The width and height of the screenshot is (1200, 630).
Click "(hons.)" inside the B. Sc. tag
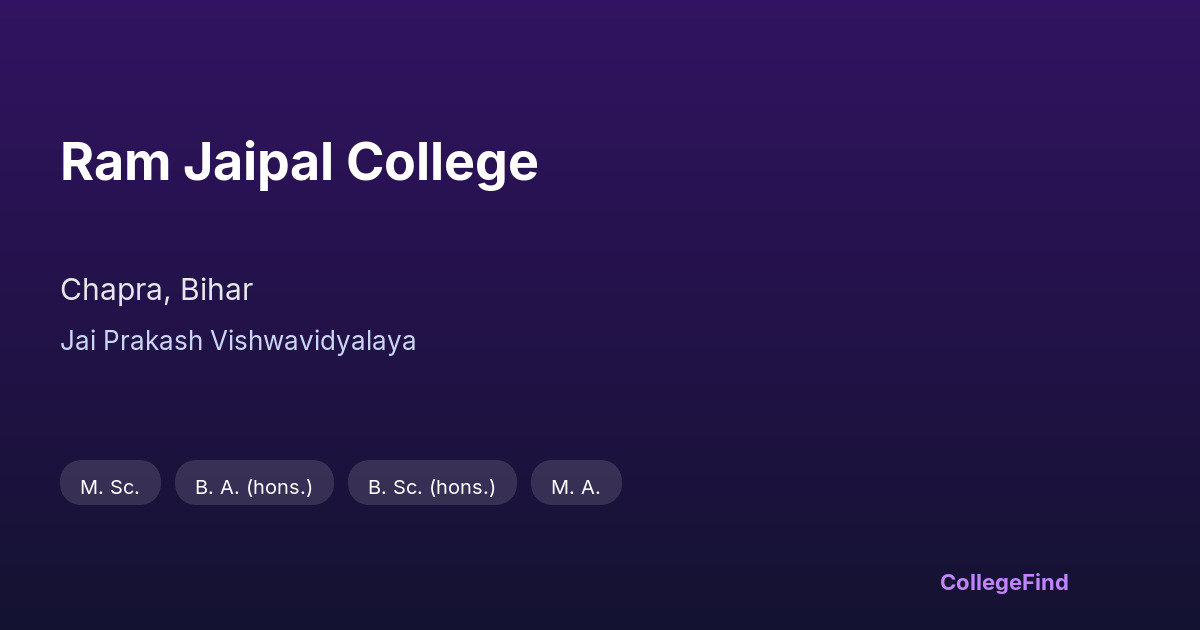point(462,487)
